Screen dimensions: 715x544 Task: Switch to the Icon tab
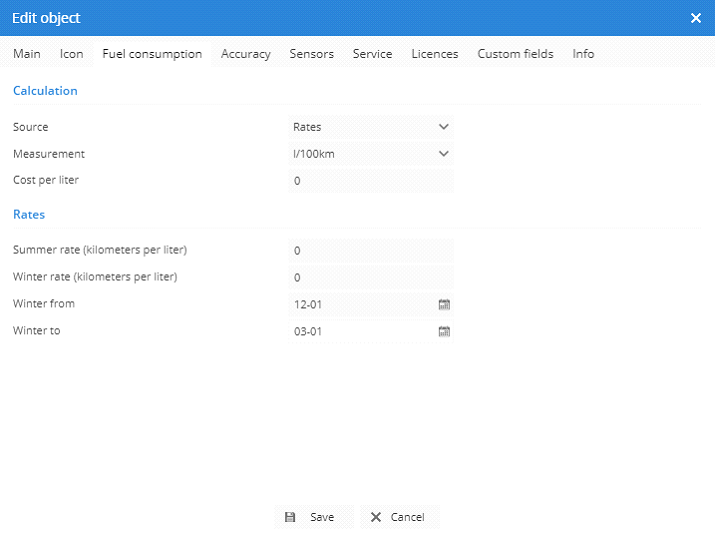click(72, 54)
